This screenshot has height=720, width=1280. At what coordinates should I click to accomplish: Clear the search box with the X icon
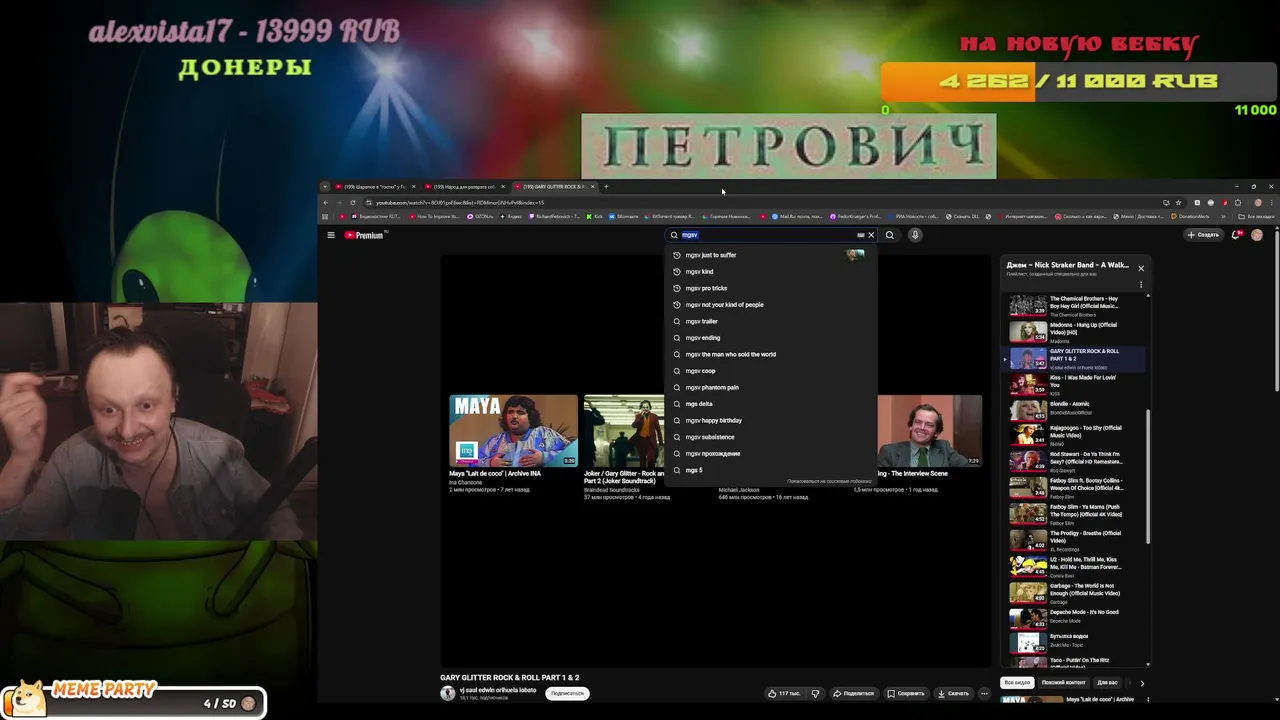pos(871,235)
